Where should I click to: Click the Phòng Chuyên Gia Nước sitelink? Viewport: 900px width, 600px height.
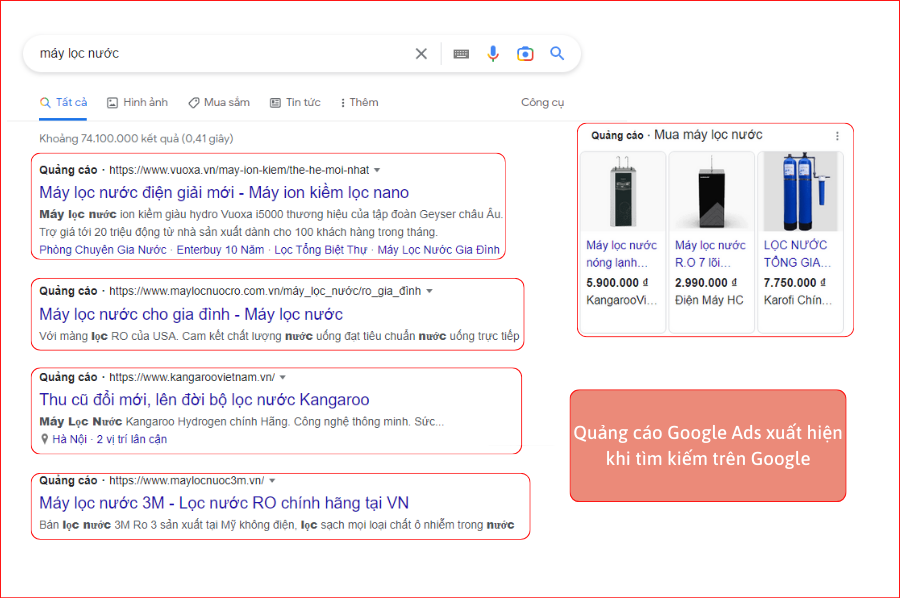coord(103,250)
